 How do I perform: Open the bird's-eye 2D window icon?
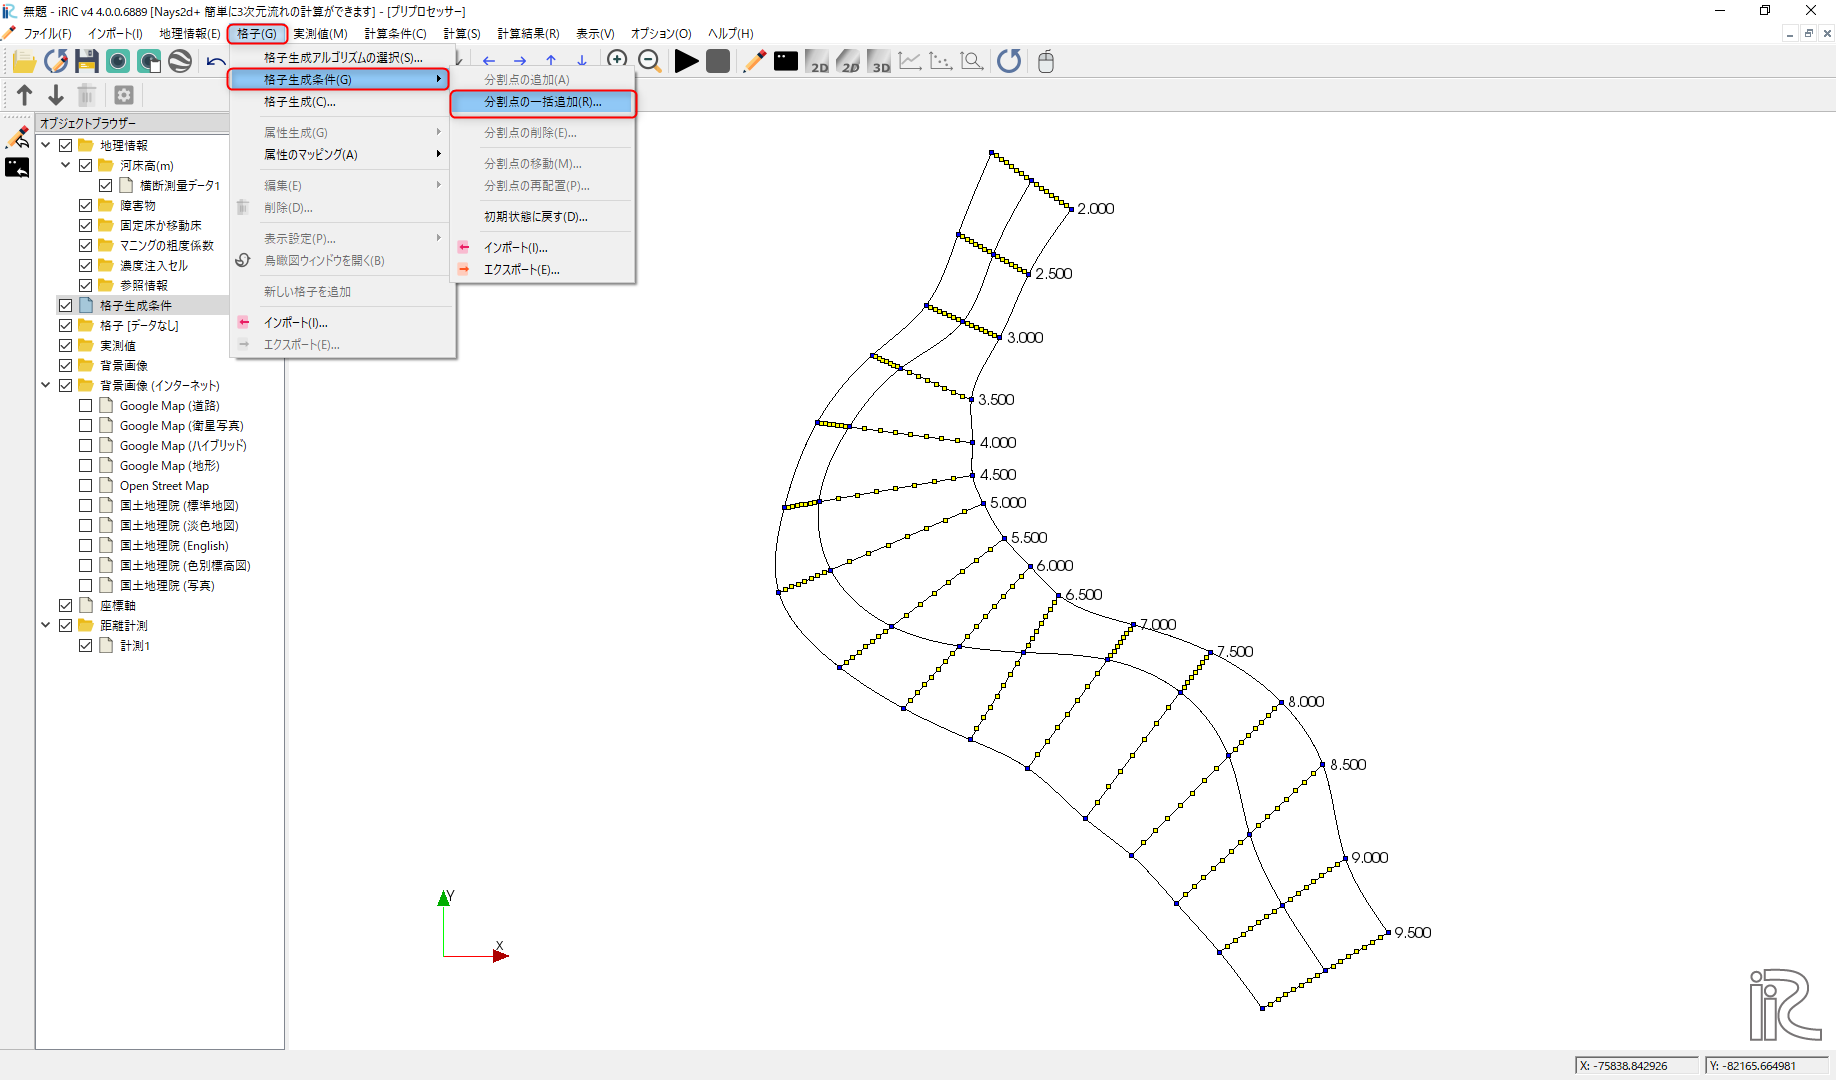pyautogui.click(x=848, y=61)
